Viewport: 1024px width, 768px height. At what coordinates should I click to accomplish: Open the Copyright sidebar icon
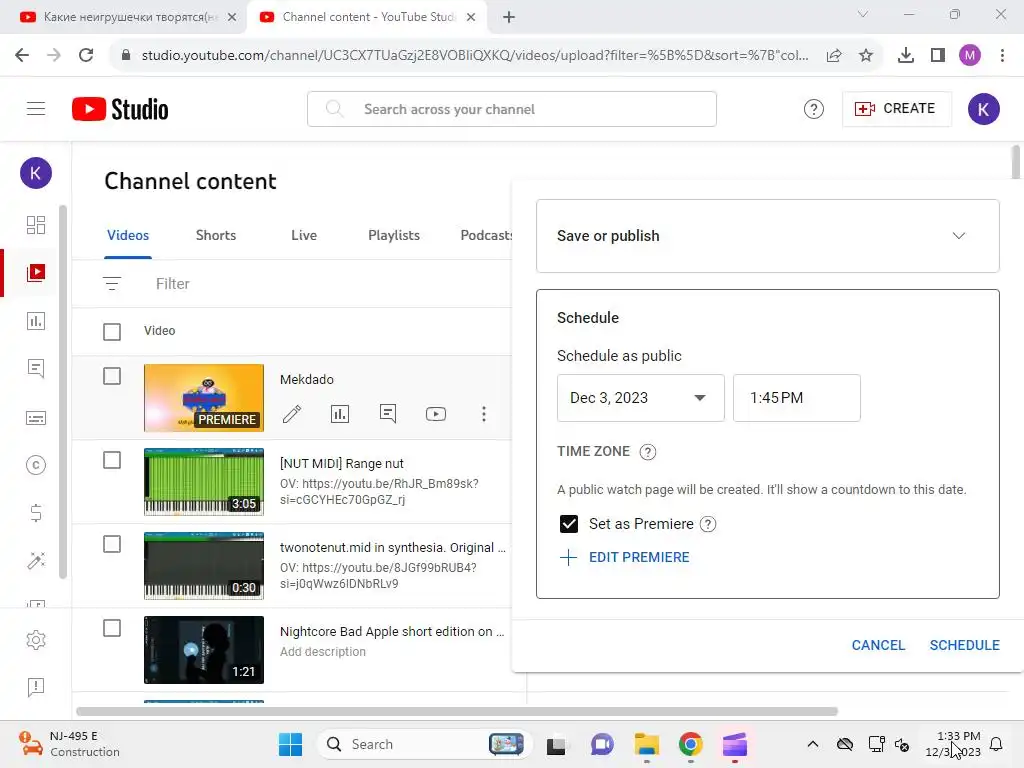36,465
